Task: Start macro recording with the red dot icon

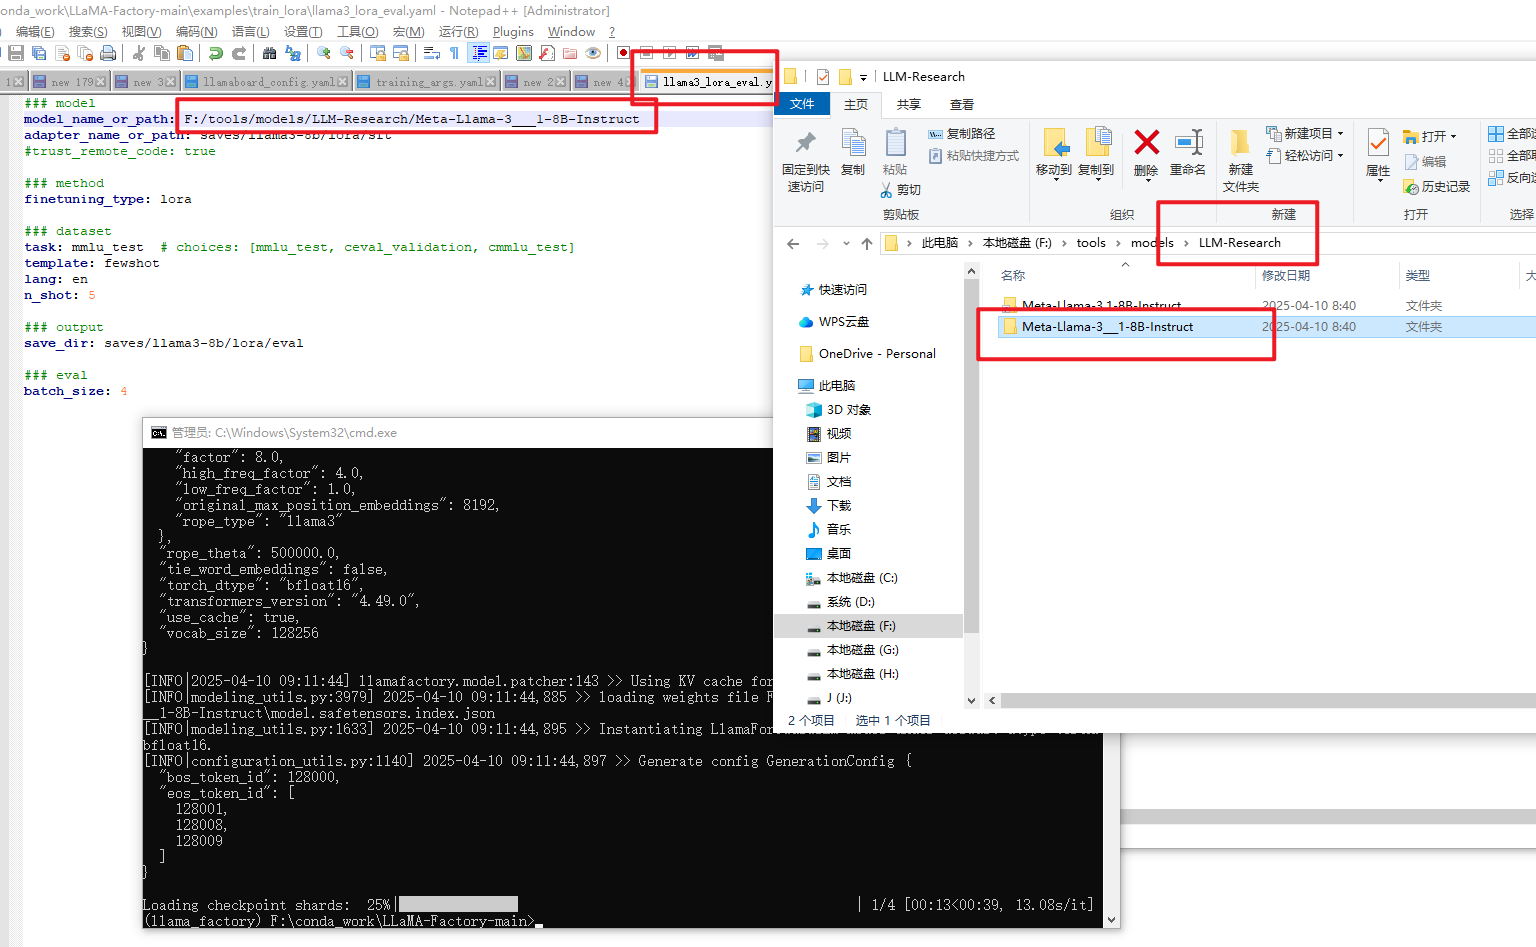Action: point(624,53)
